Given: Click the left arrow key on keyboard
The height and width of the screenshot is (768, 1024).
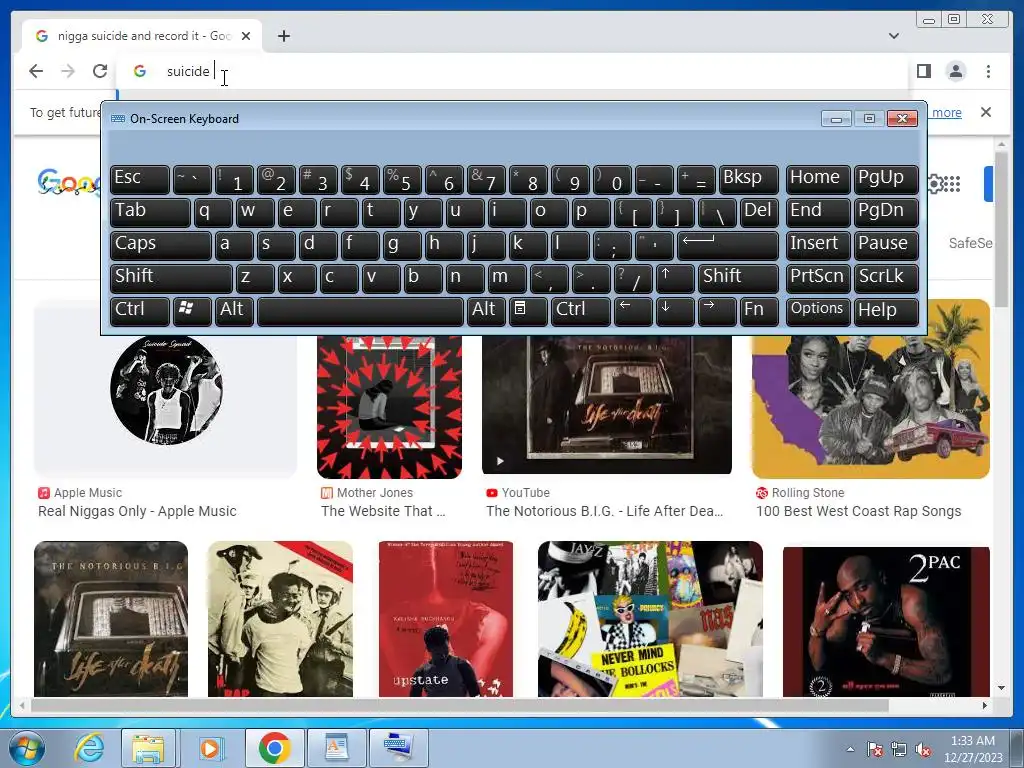Looking at the screenshot, I should [633, 311].
